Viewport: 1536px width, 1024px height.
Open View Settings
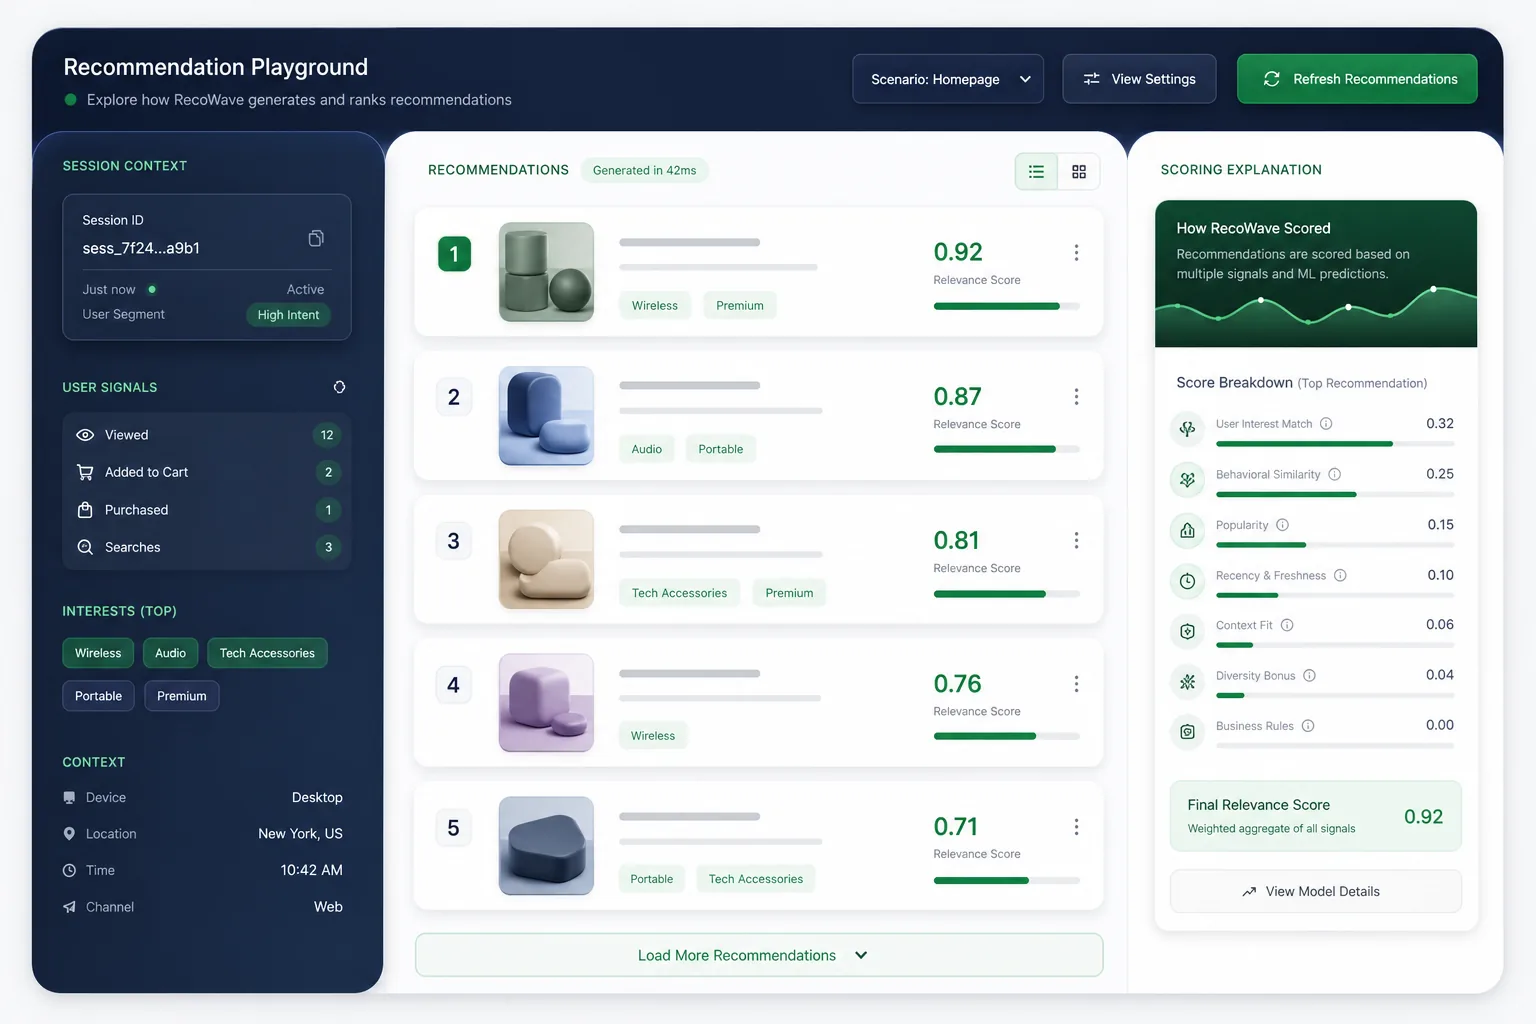tap(1139, 79)
